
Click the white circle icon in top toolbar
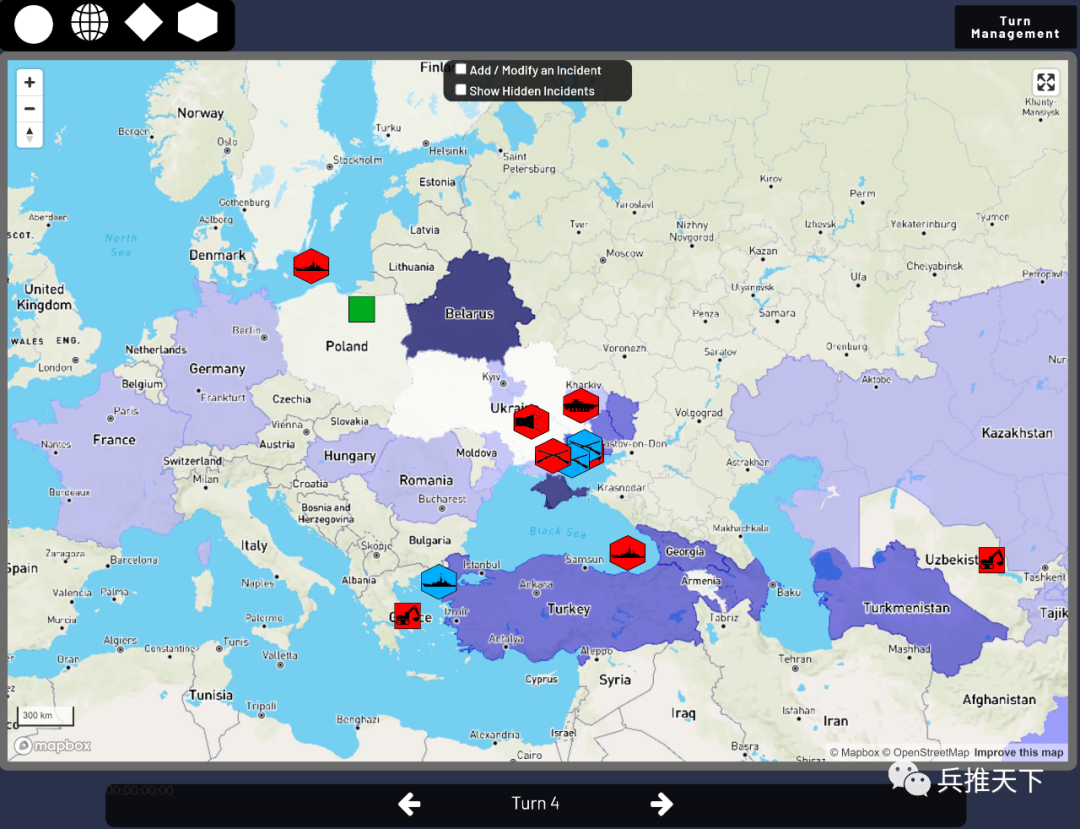click(x=33, y=24)
